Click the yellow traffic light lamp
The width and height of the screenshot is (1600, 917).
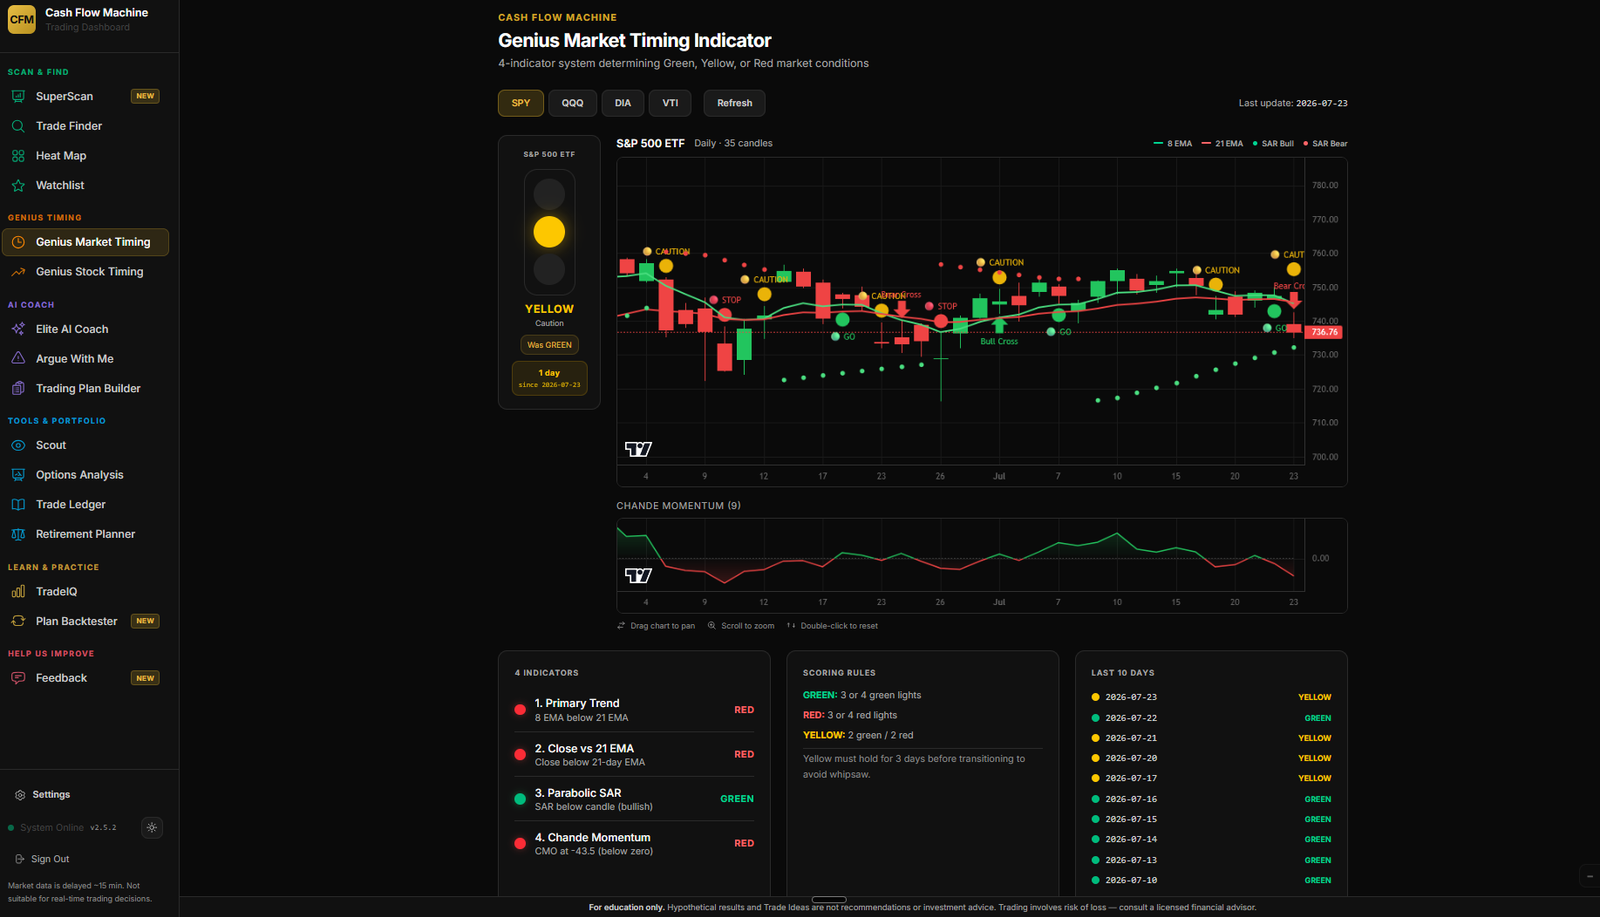549,232
